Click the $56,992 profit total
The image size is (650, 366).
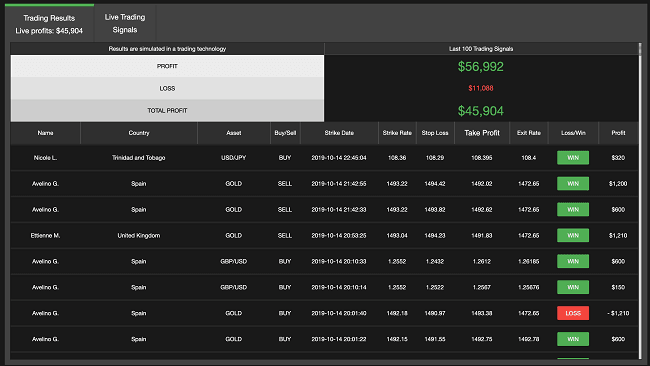tap(480, 67)
